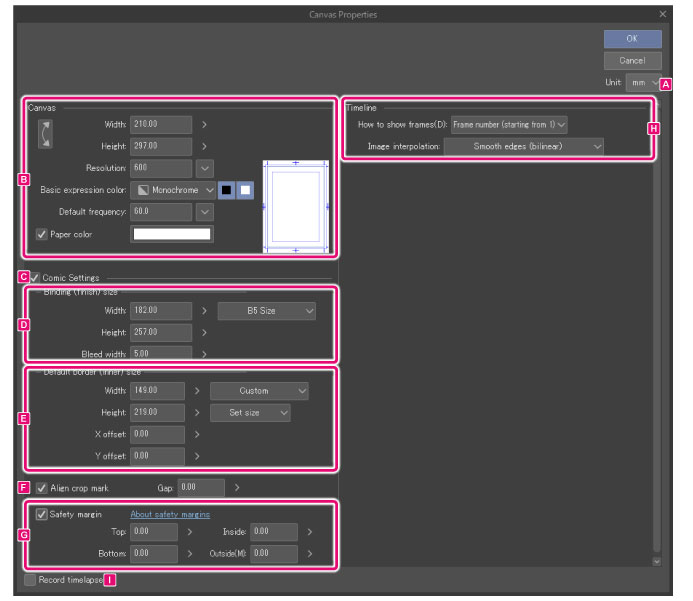693x601 pixels.
Task: Click Binding size Height input field
Action: (x=161, y=332)
